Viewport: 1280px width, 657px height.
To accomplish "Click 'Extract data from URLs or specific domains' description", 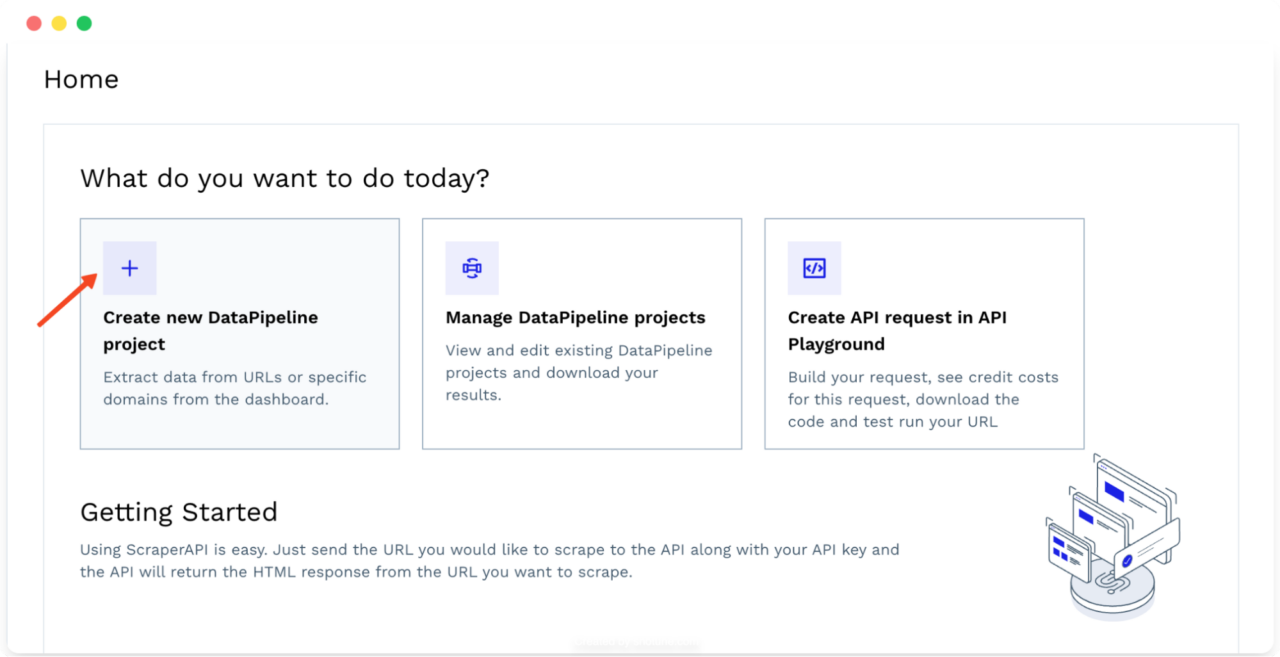I will pos(235,388).
